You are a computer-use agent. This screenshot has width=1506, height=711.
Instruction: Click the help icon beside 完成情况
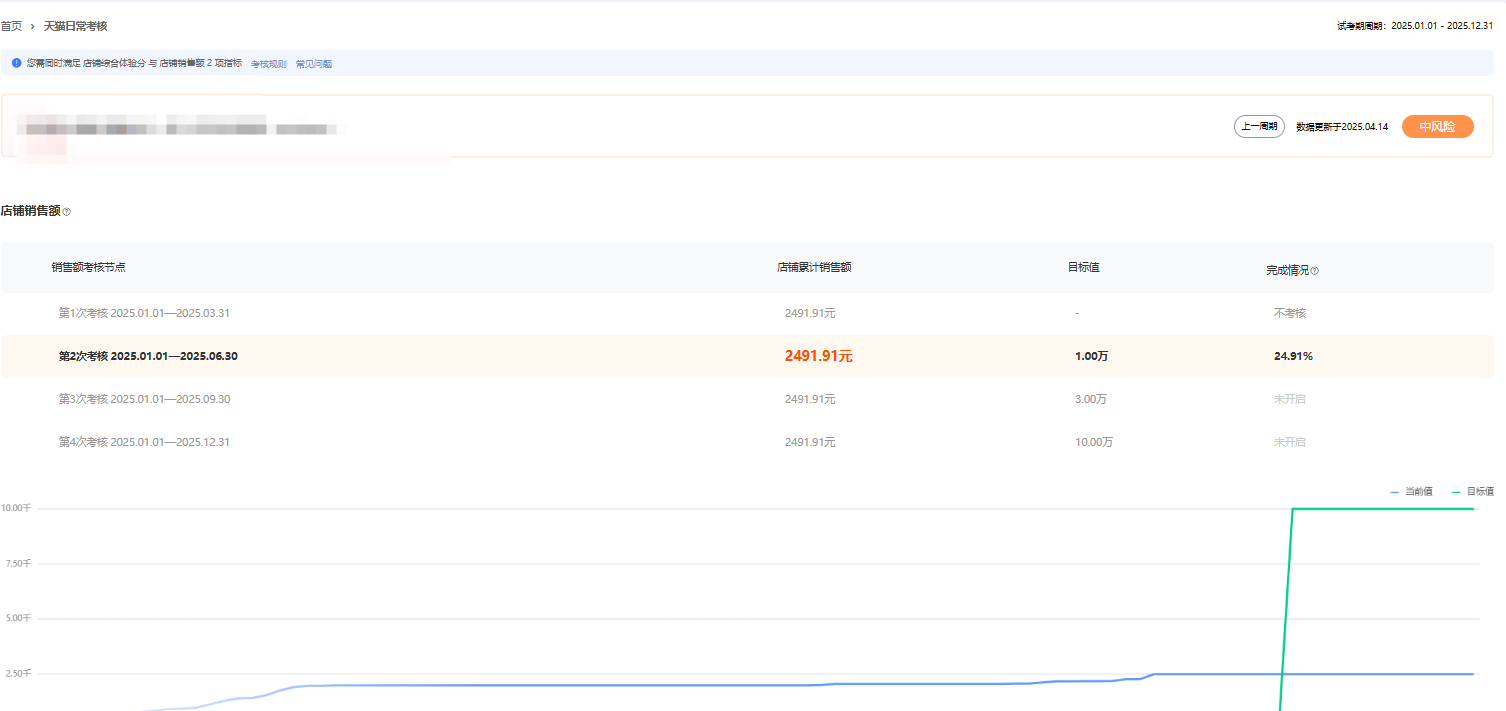tap(1314, 271)
